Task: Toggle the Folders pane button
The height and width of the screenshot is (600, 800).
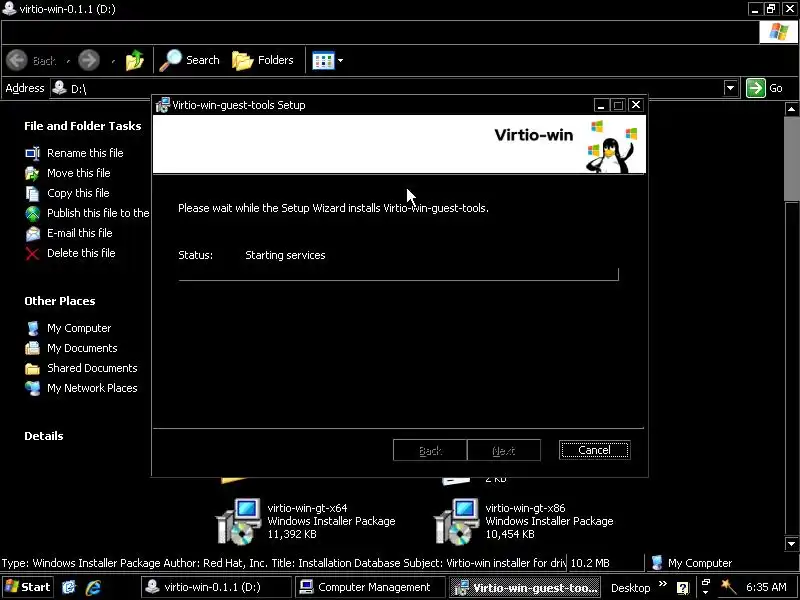Action: click(263, 60)
